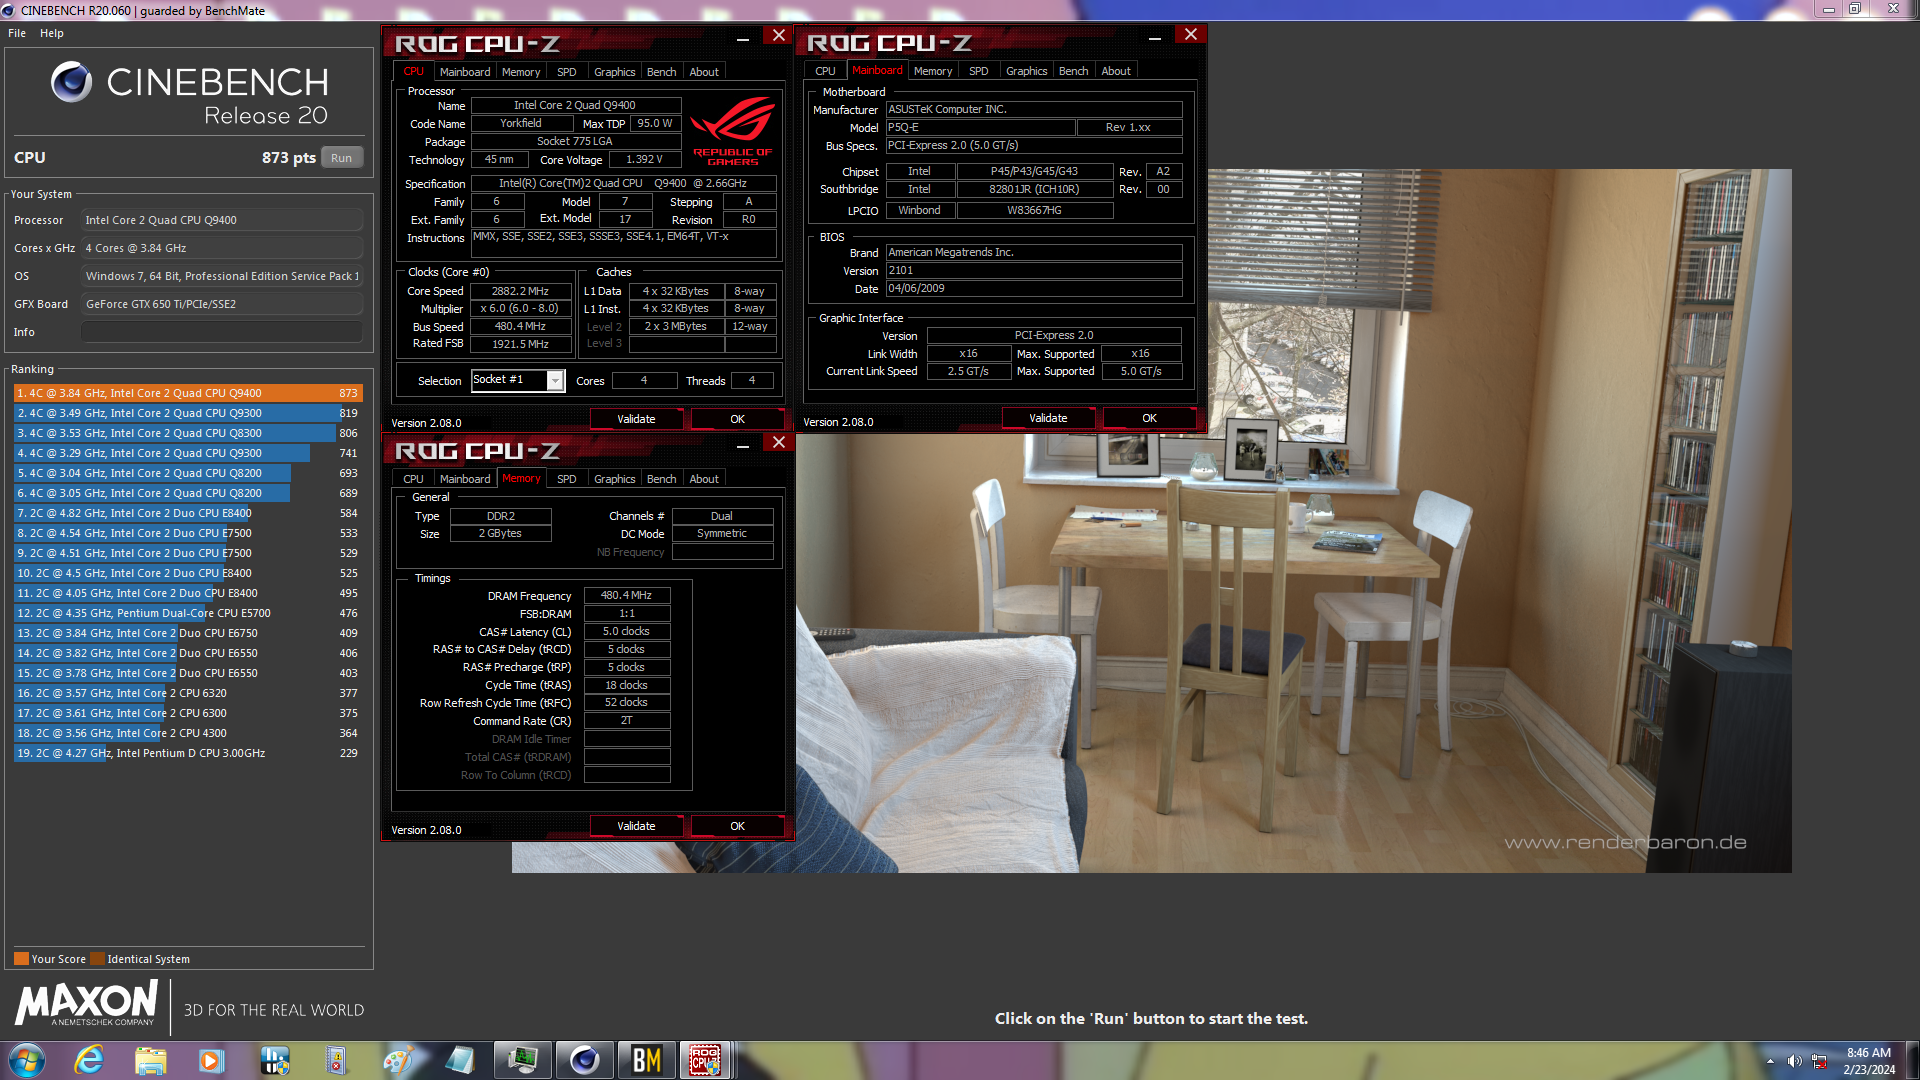Open Graphics tab in top-left CPU-Z window
The height and width of the screenshot is (1080, 1920).
(615, 72)
